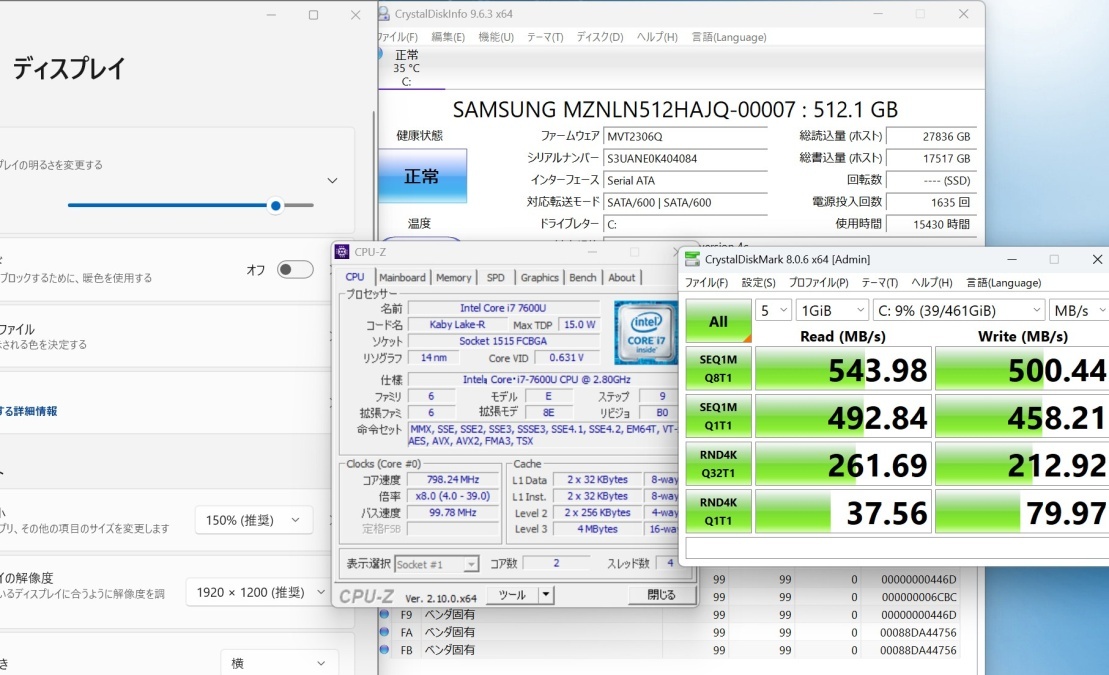Click the blue status icon in the FB row
1109x675 pixels.
tap(384, 650)
